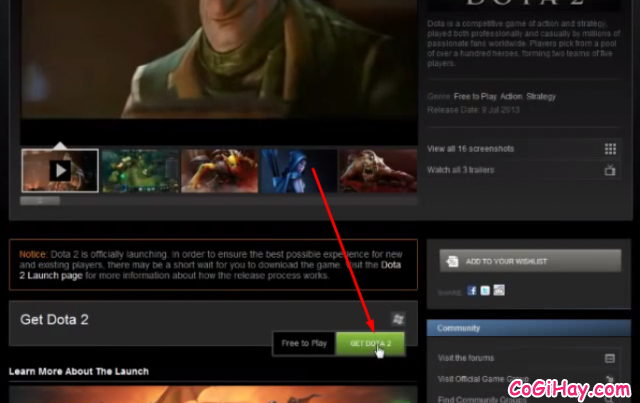The width and height of the screenshot is (640, 403).
Task: Open Visit Official Game Group link
Action: 483,379
